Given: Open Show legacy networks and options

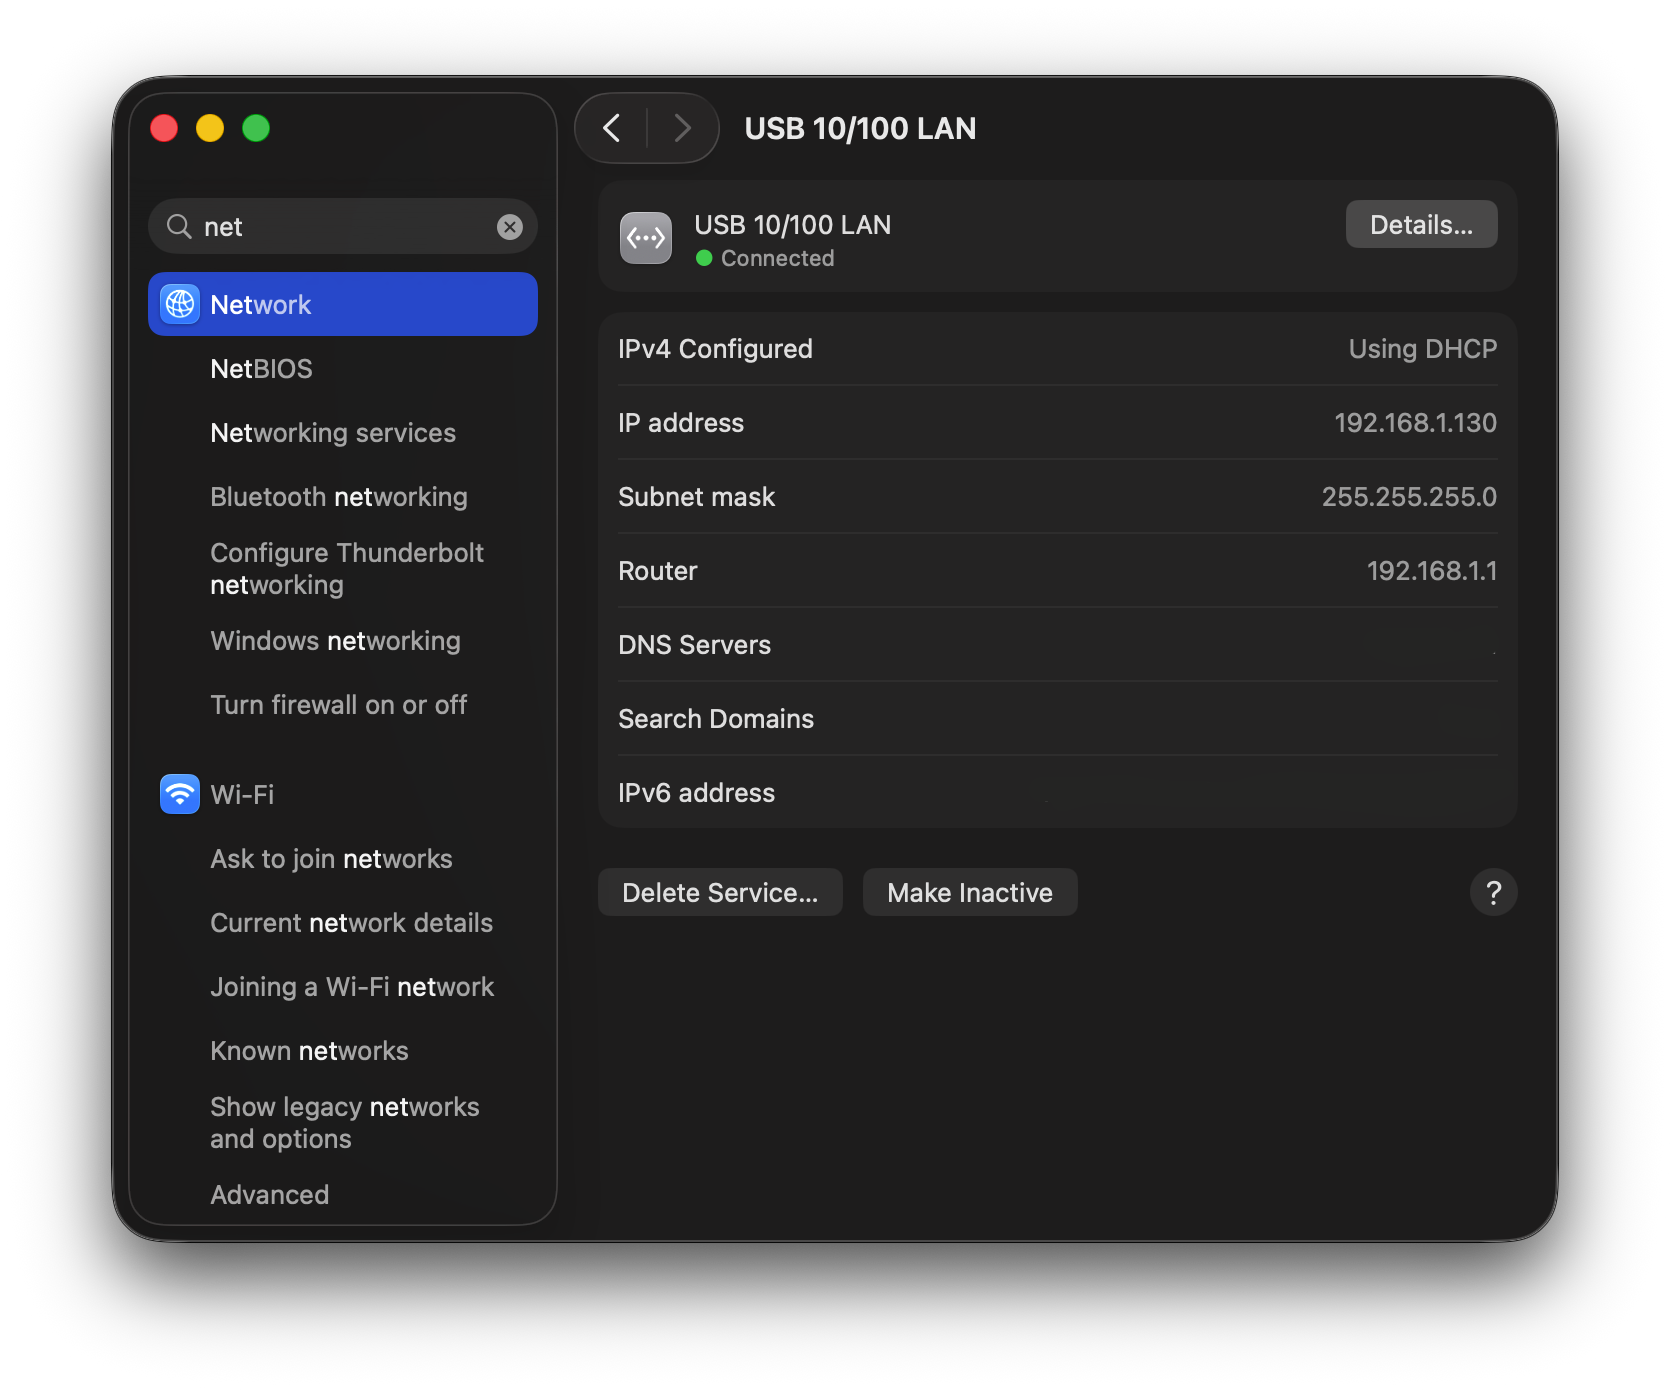Looking at the screenshot, I should coord(344,1123).
